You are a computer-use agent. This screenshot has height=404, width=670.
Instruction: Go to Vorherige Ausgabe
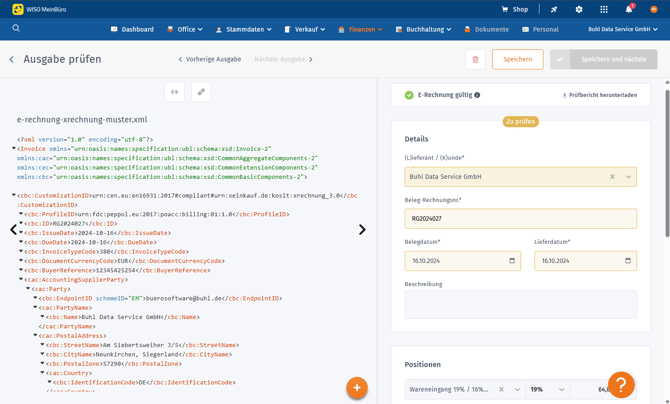210,59
